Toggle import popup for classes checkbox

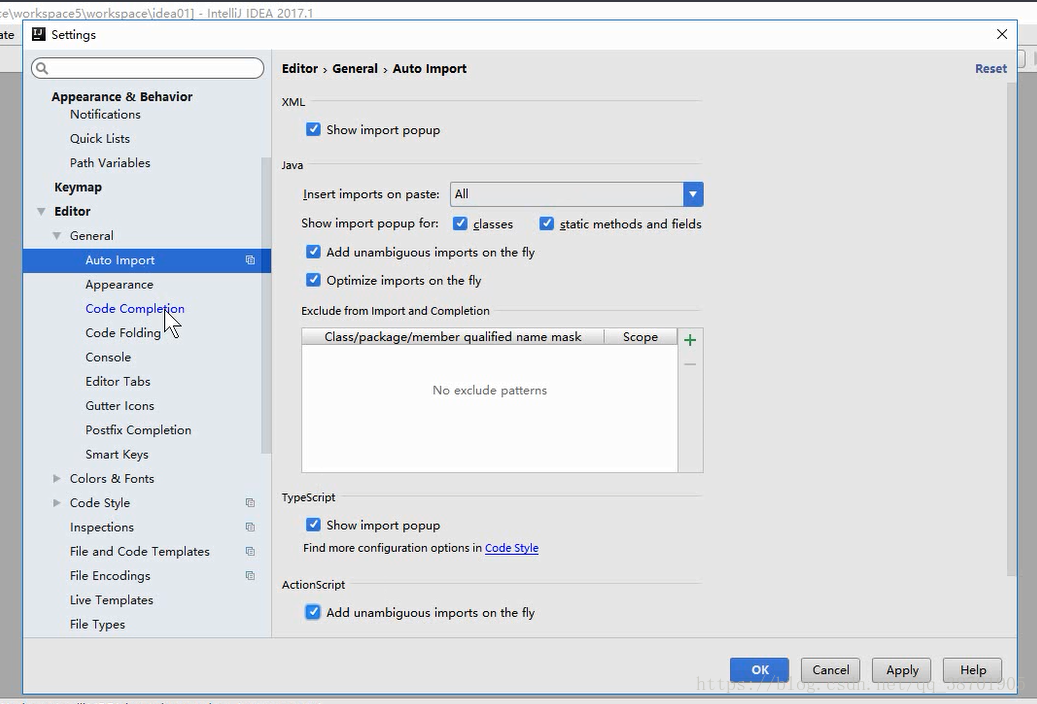(x=460, y=224)
